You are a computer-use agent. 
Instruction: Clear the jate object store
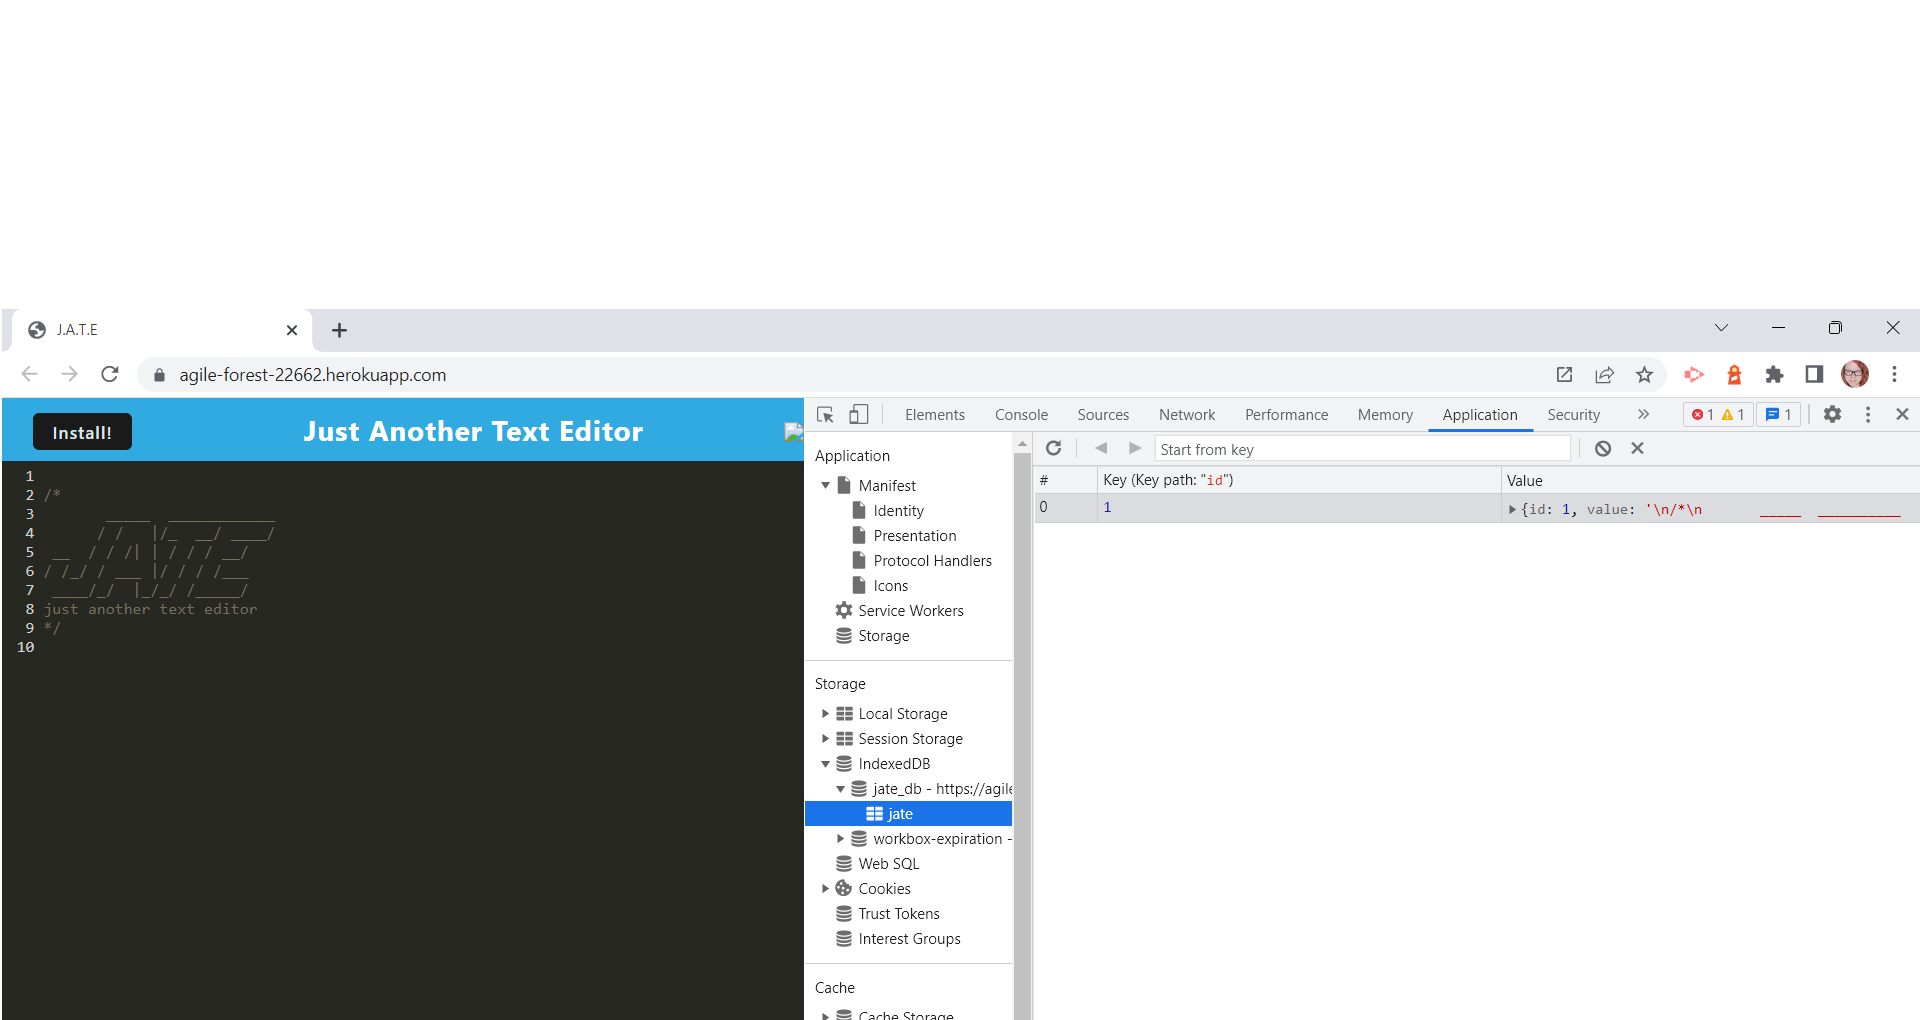tap(1603, 448)
